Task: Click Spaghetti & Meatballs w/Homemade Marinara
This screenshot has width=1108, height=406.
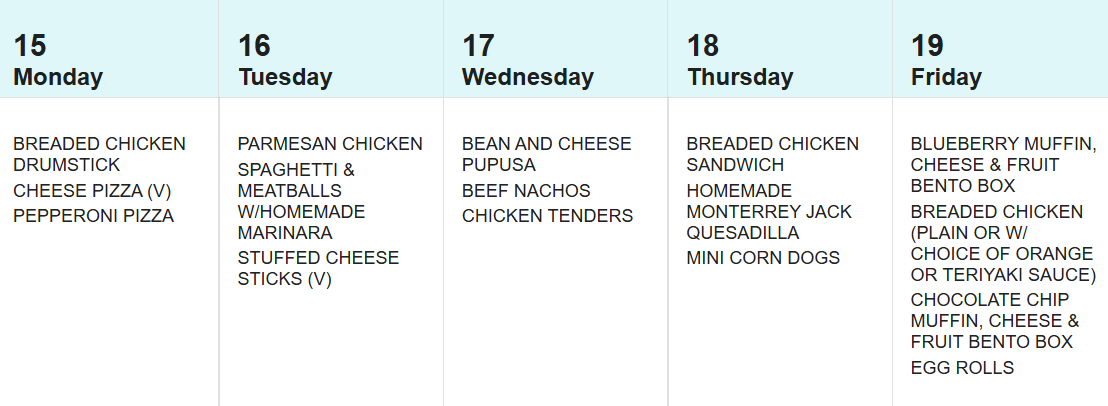Action: (302, 201)
